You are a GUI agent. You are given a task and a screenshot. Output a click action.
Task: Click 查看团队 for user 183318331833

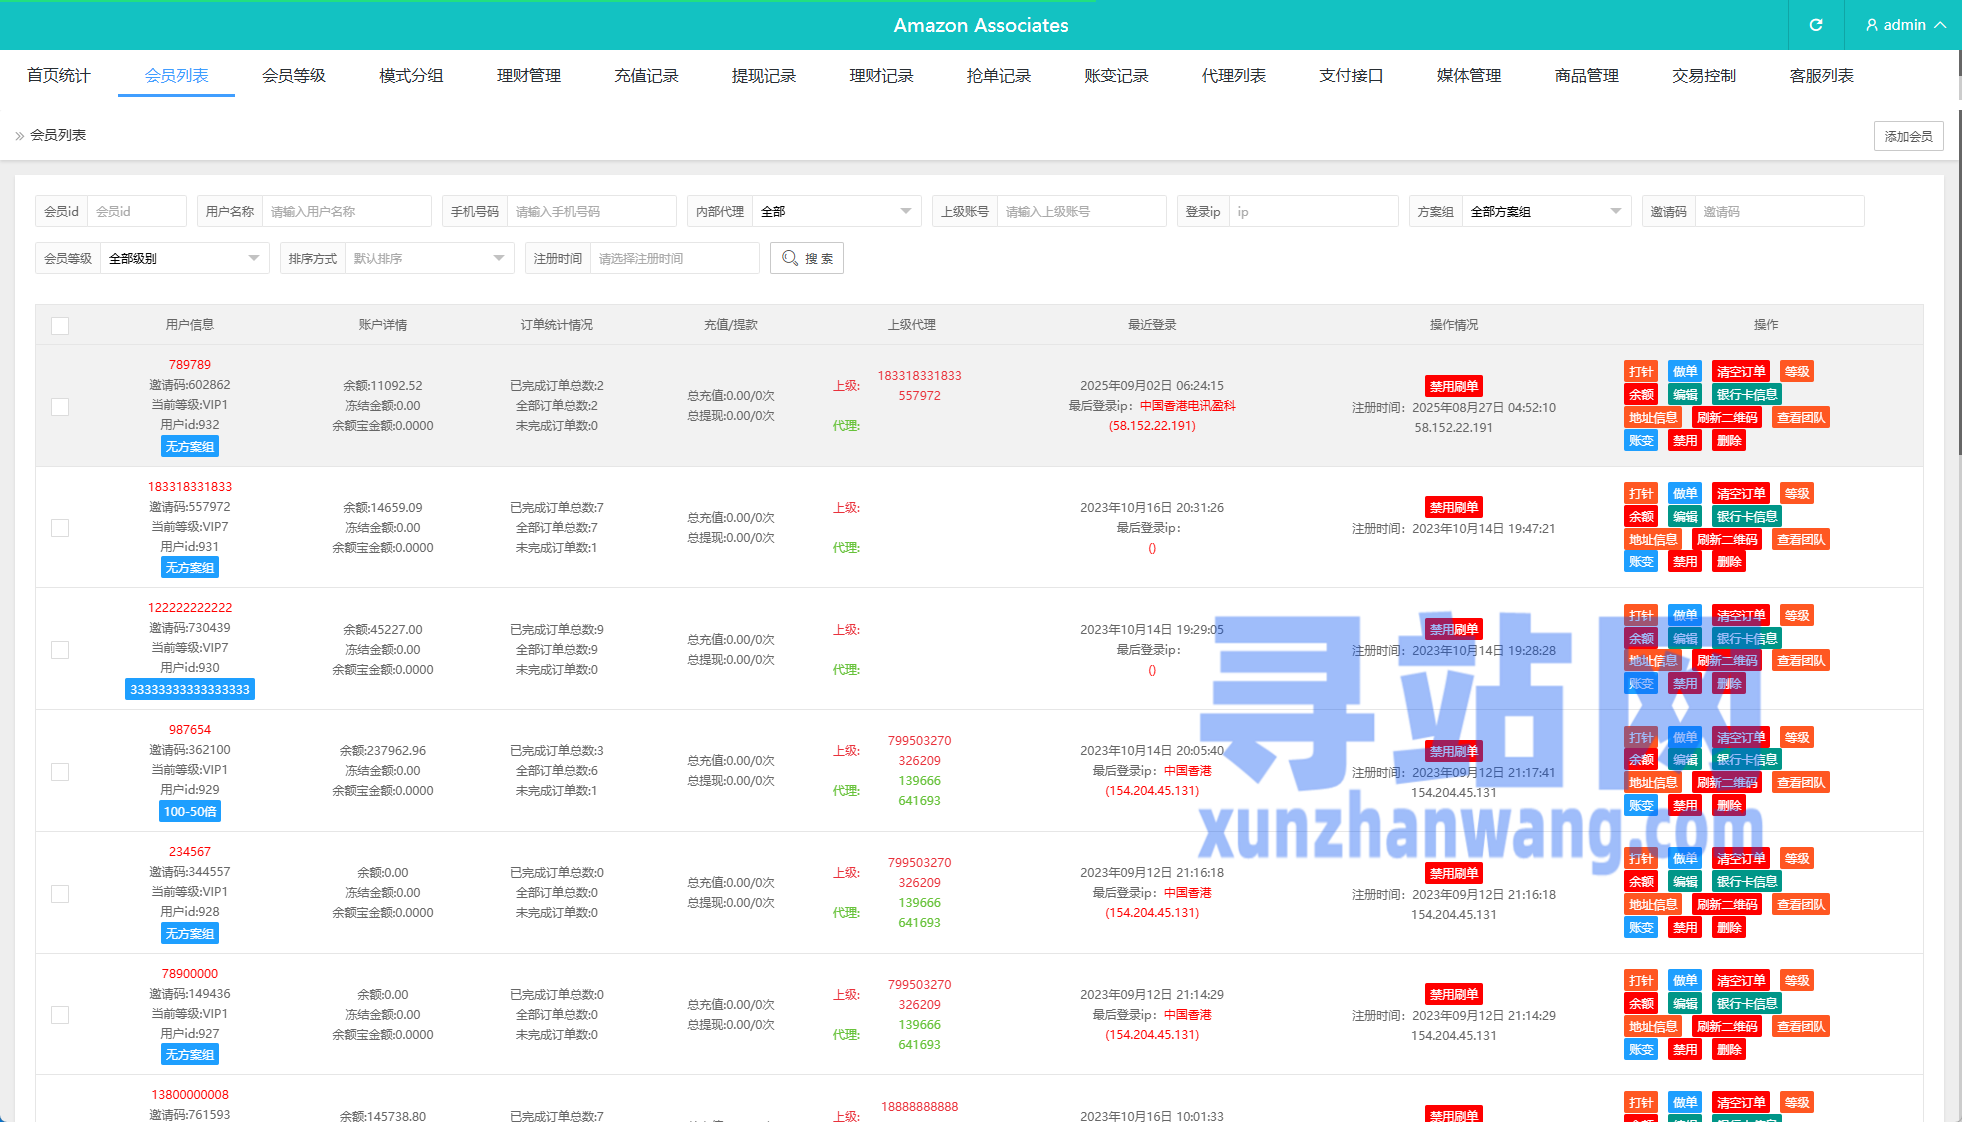pos(1801,540)
